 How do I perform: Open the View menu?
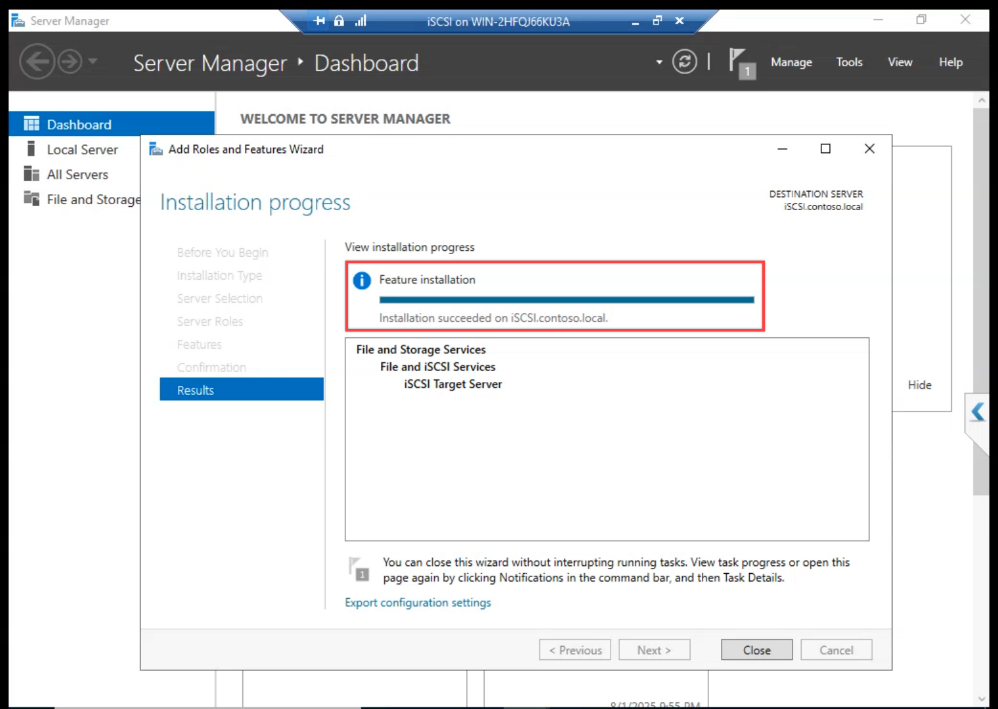pyautogui.click(x=900, y=62)
